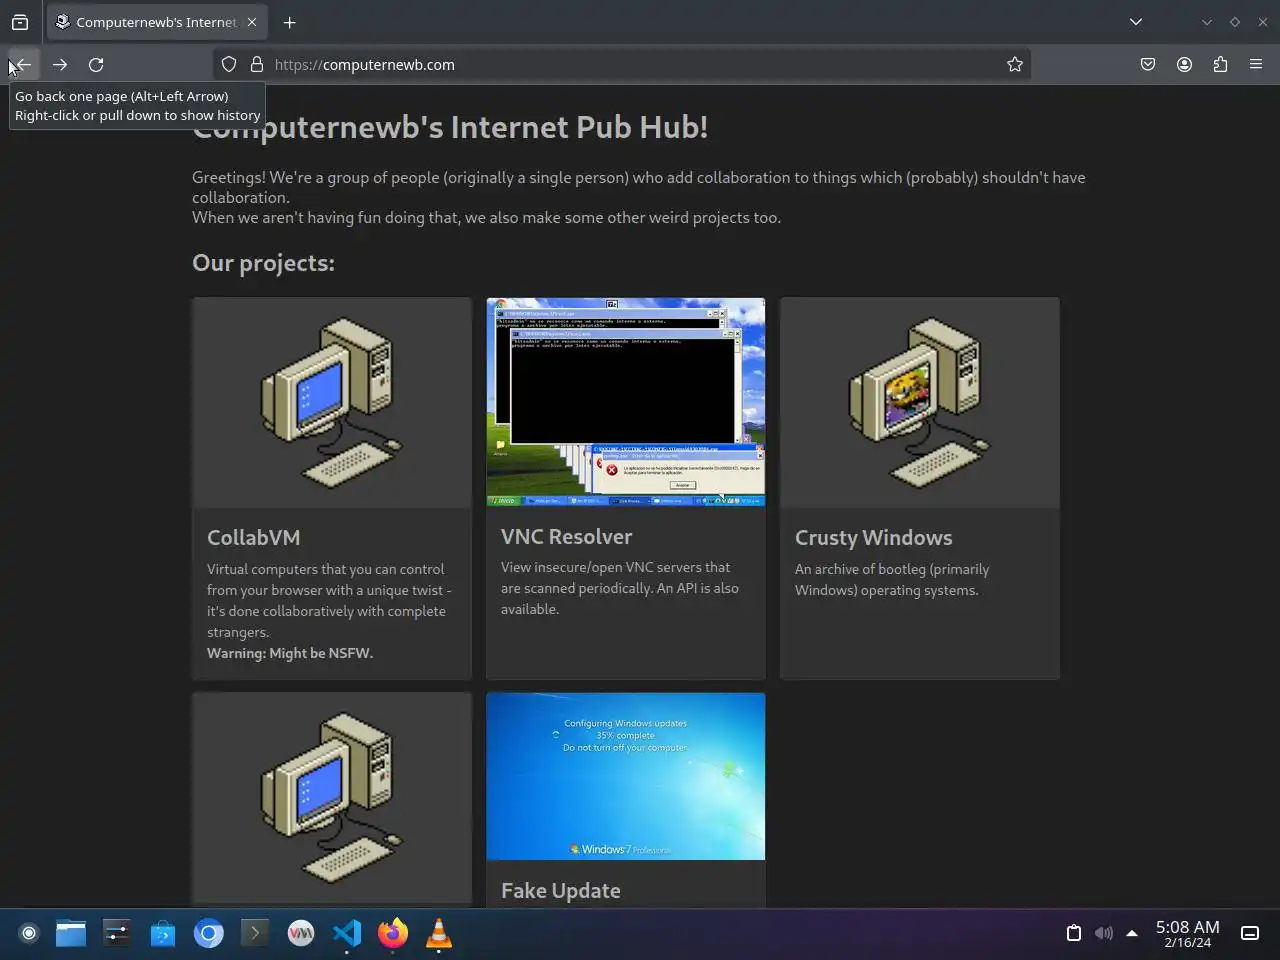Image resolution: width=1280 pixels, height=960 pixels.
Task: Open the VM manager taskbar icon
Action: coord(301,933)
